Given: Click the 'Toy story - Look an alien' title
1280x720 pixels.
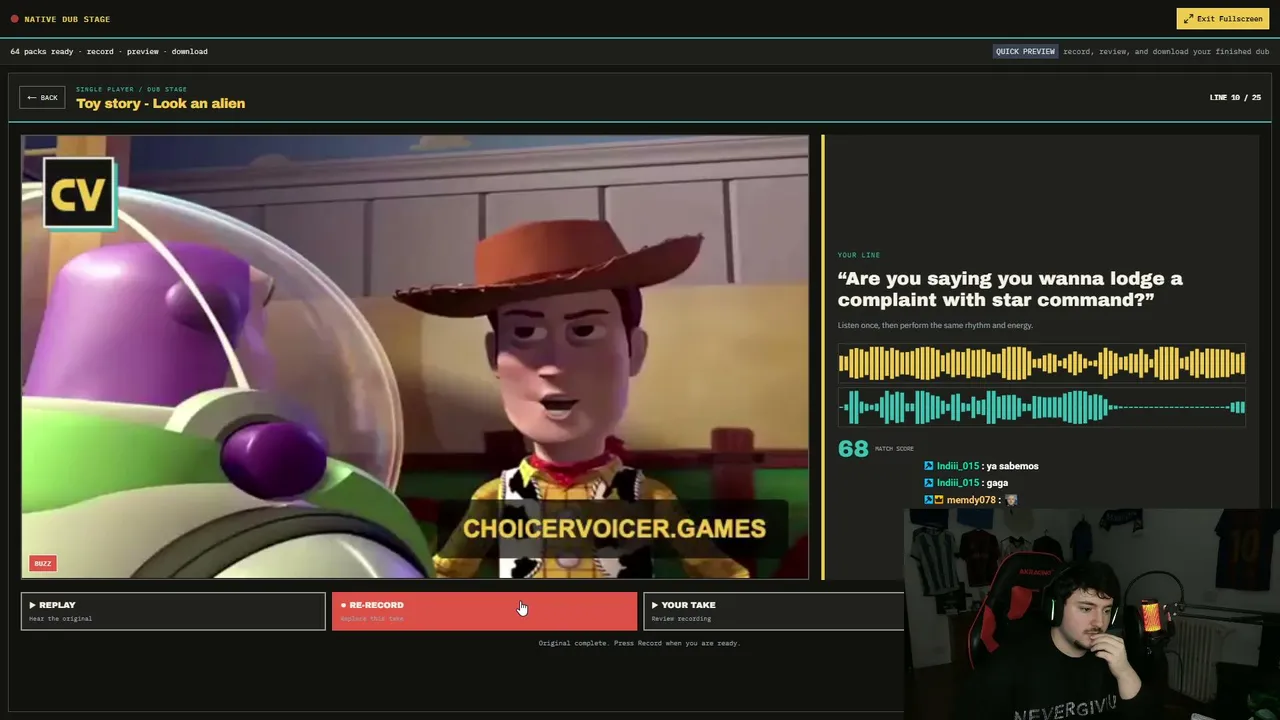Looking at the screenshot, I should pos(160,103).
